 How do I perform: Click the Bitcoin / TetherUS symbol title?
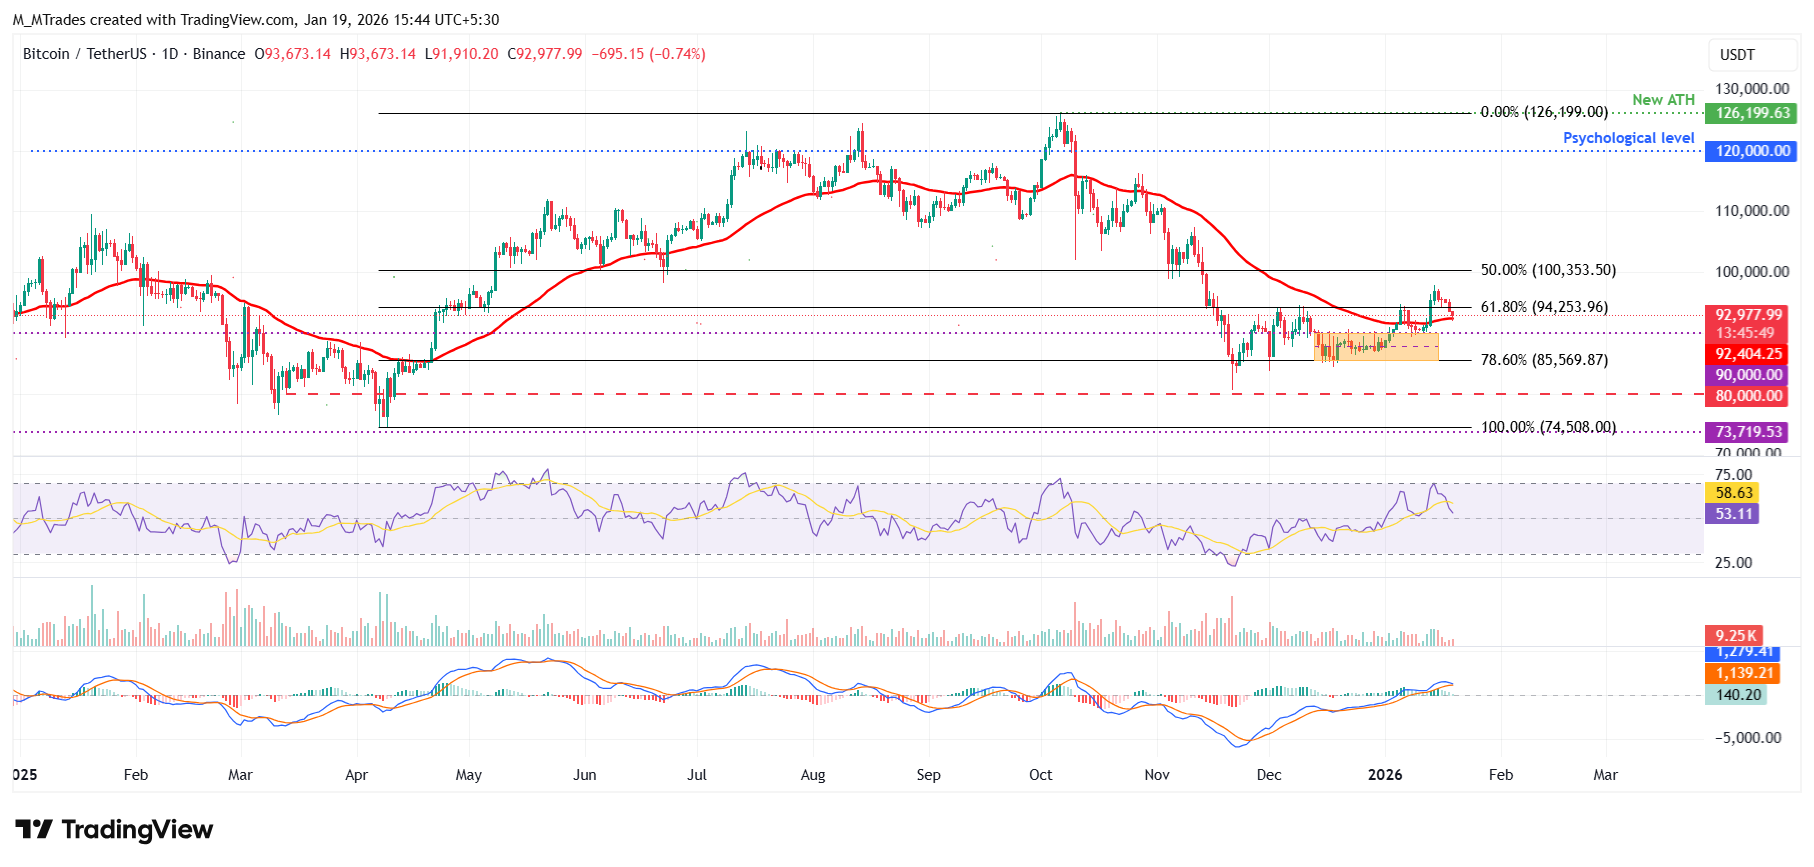point(84,54)
